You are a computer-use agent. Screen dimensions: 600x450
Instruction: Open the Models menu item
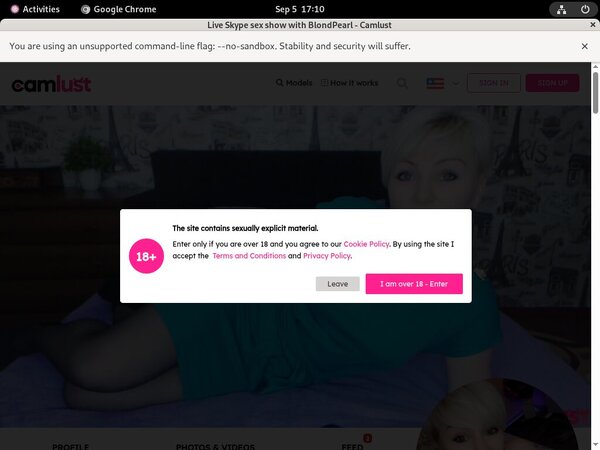(x=294, y=83)
